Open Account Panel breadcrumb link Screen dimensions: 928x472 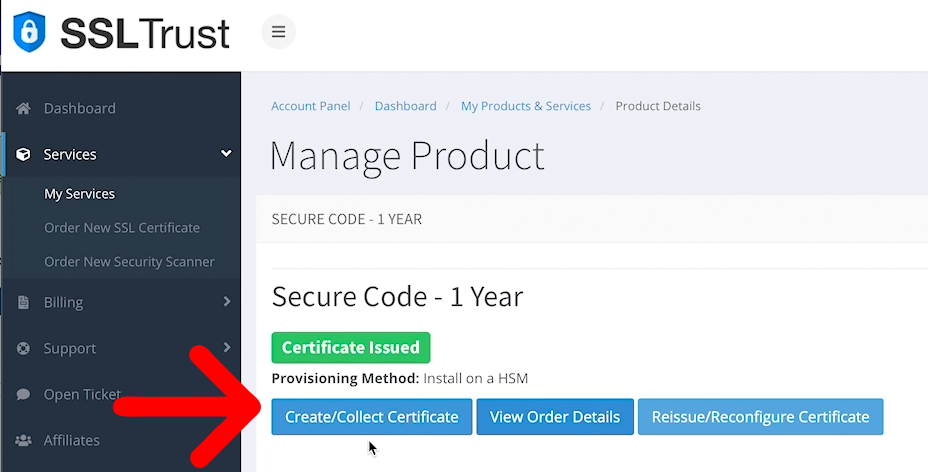pos(311,106)
